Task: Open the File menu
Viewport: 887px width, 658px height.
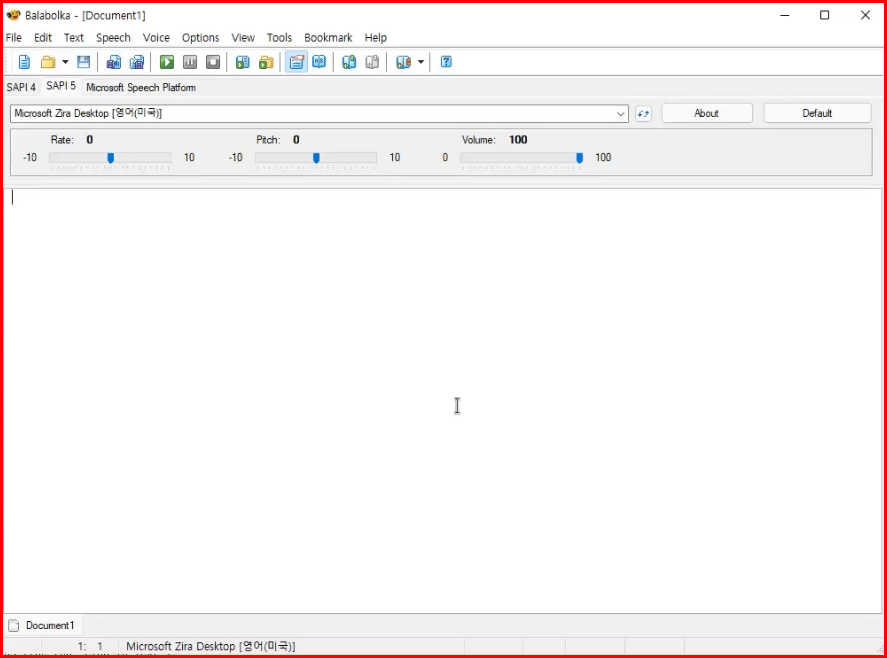Action: [x=14, y=37]
